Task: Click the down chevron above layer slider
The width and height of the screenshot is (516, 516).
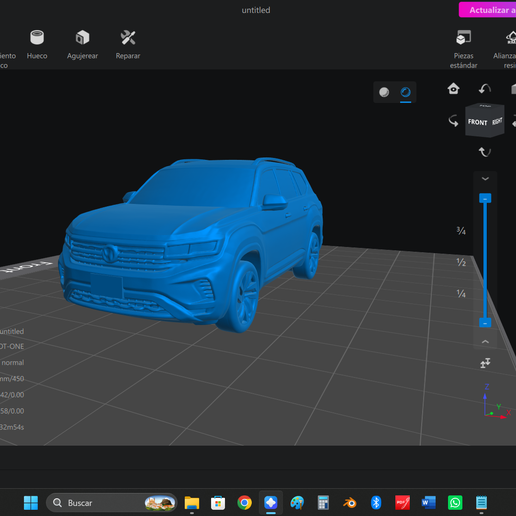Action: [485, 179]
